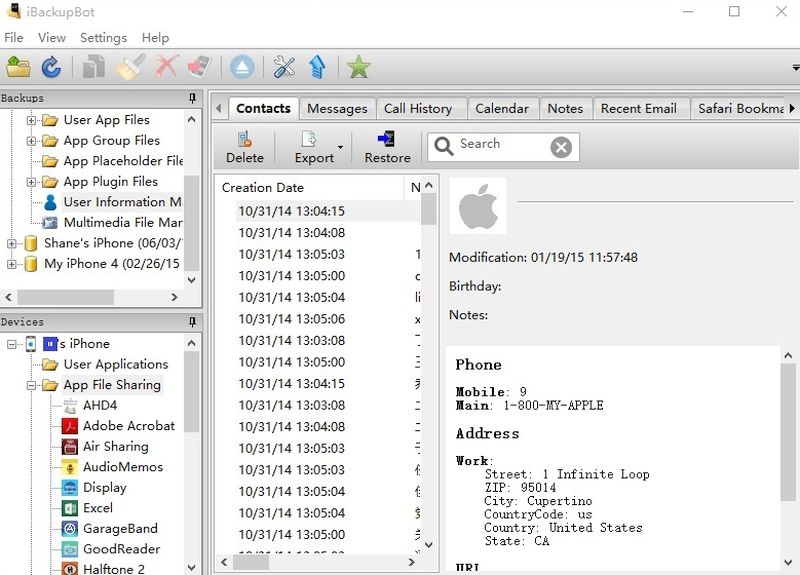Open backup folder toolbar icon
The width and height of the screenshot is (800, 575).
(18, 67)
